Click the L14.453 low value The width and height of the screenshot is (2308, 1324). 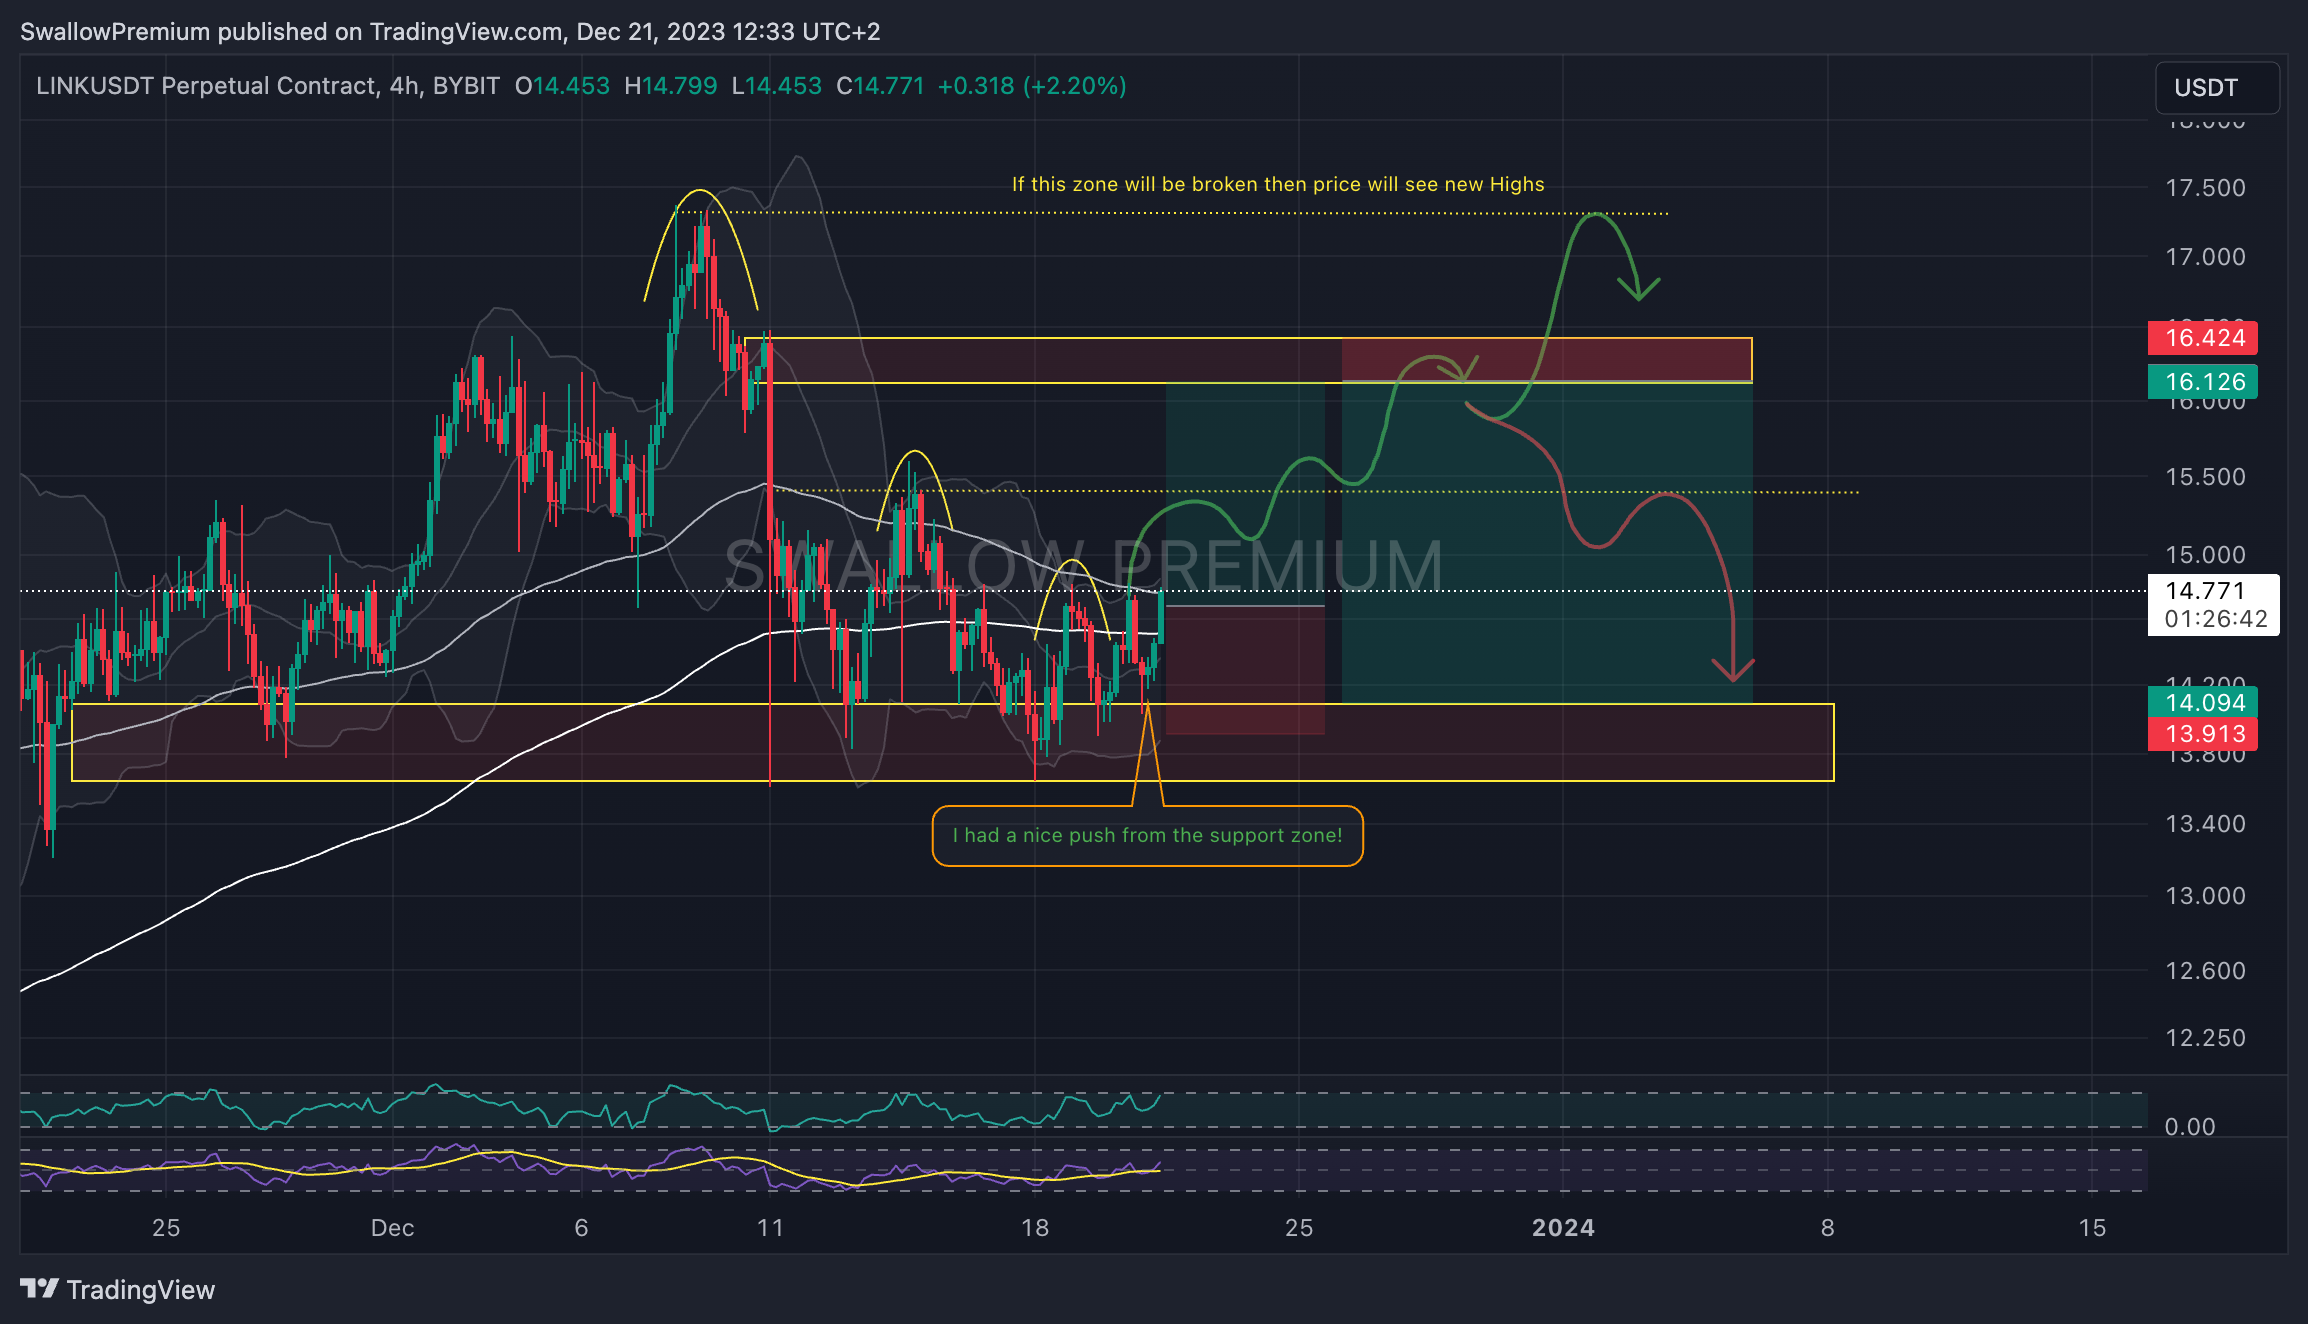point(777,86)
